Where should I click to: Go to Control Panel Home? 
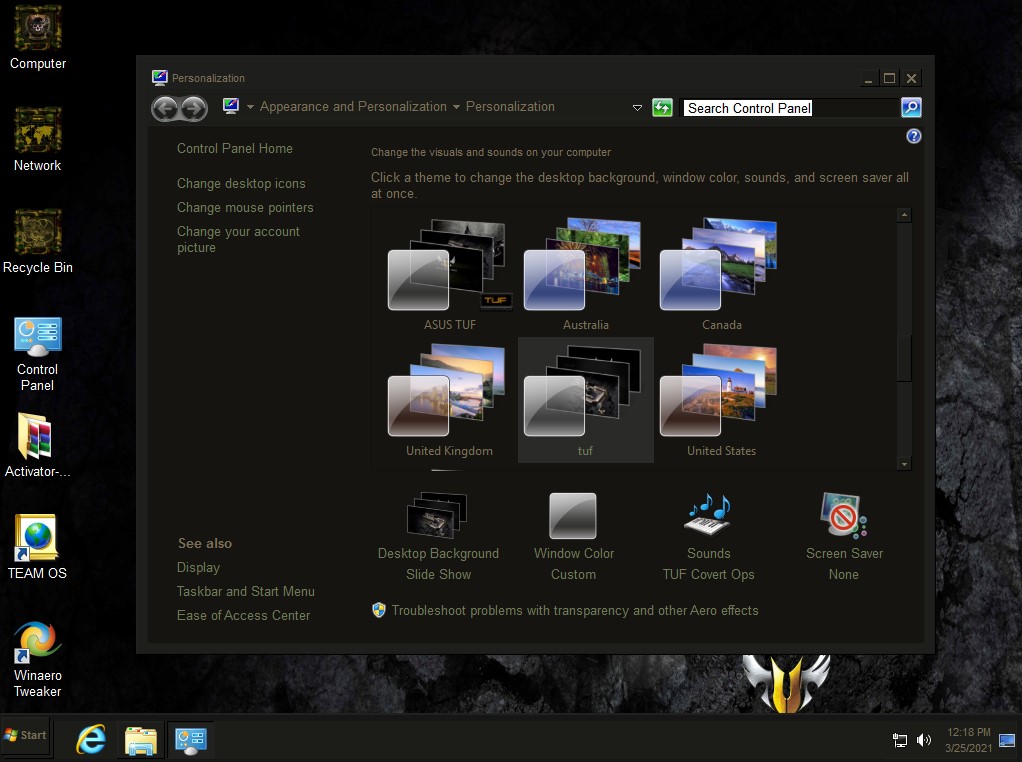click(x=235, y=149)
